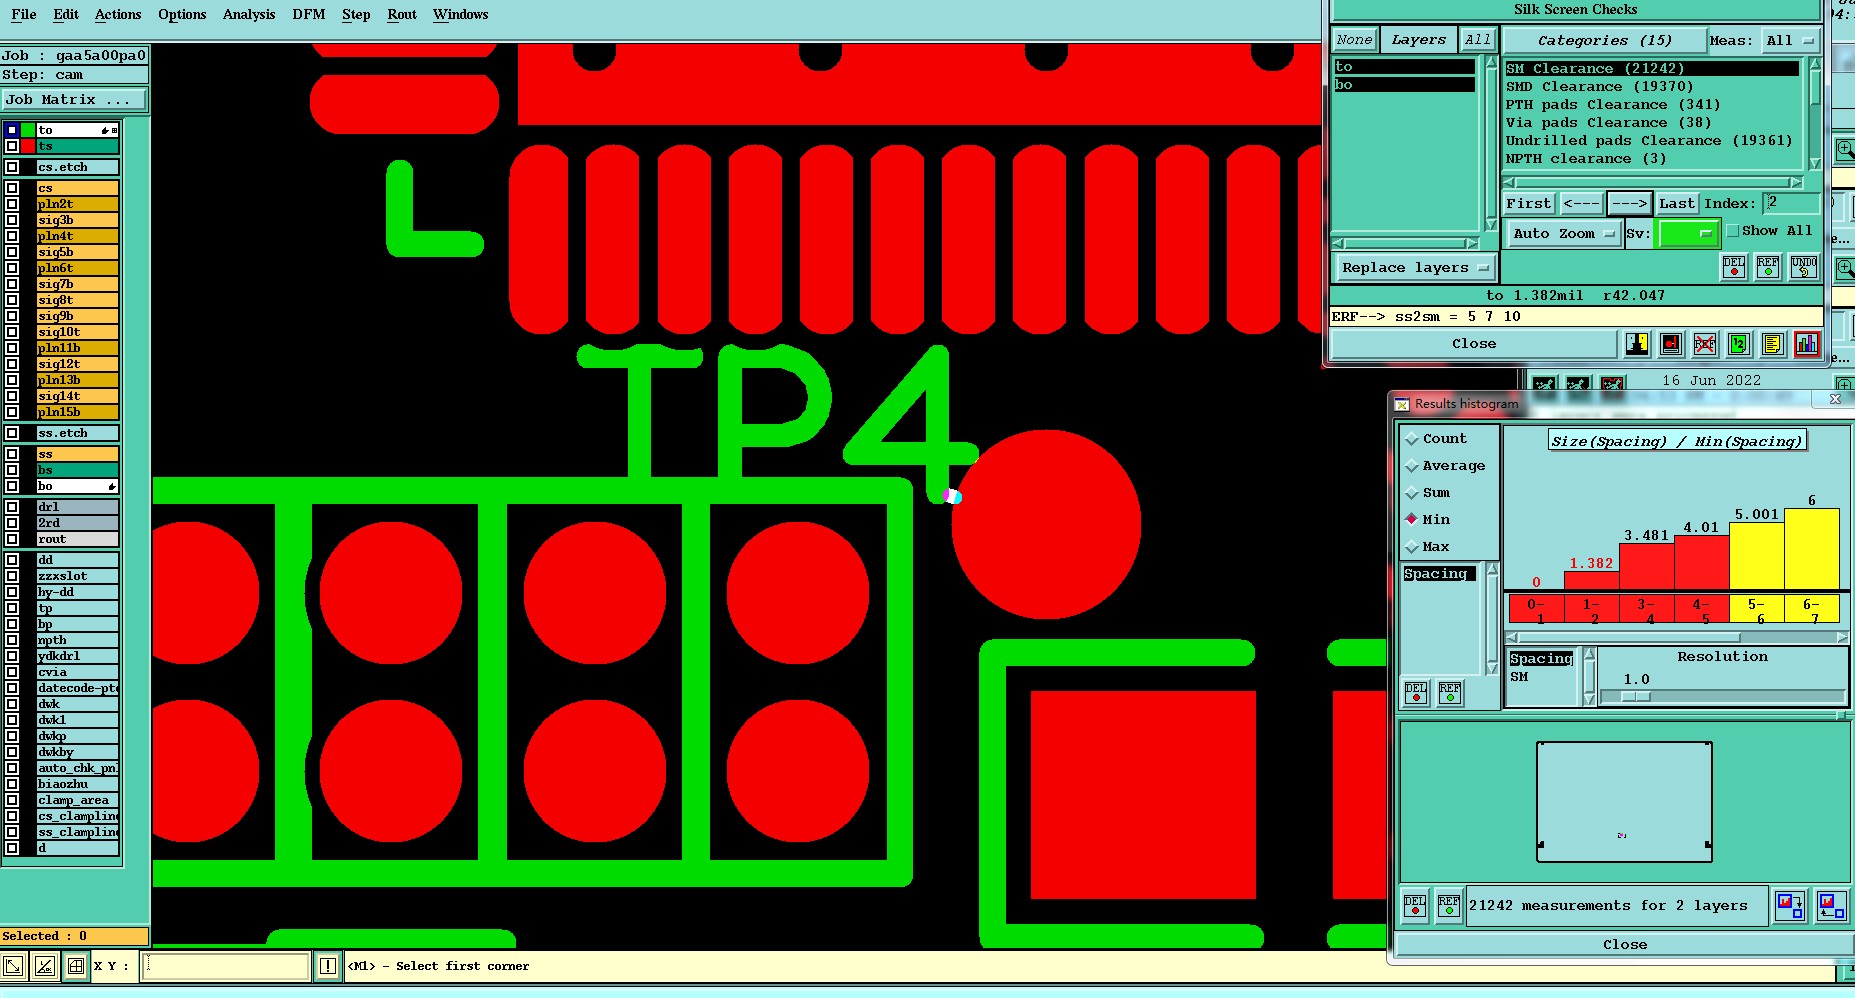This screenshot has height=998, width=1855.
Task: Click the X Y coordinate input field
Action: coord(226,966)
